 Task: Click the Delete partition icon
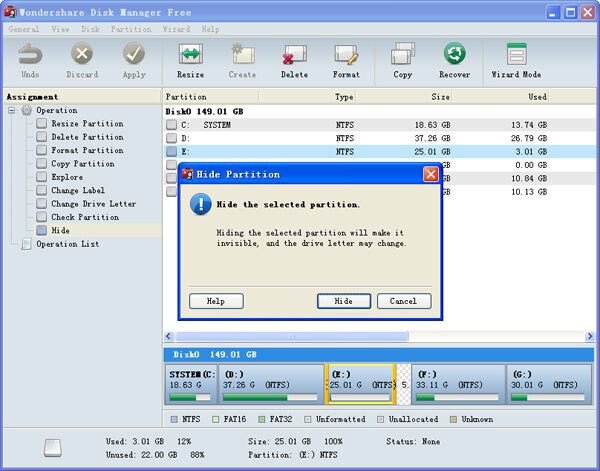(x=294, y=54)
